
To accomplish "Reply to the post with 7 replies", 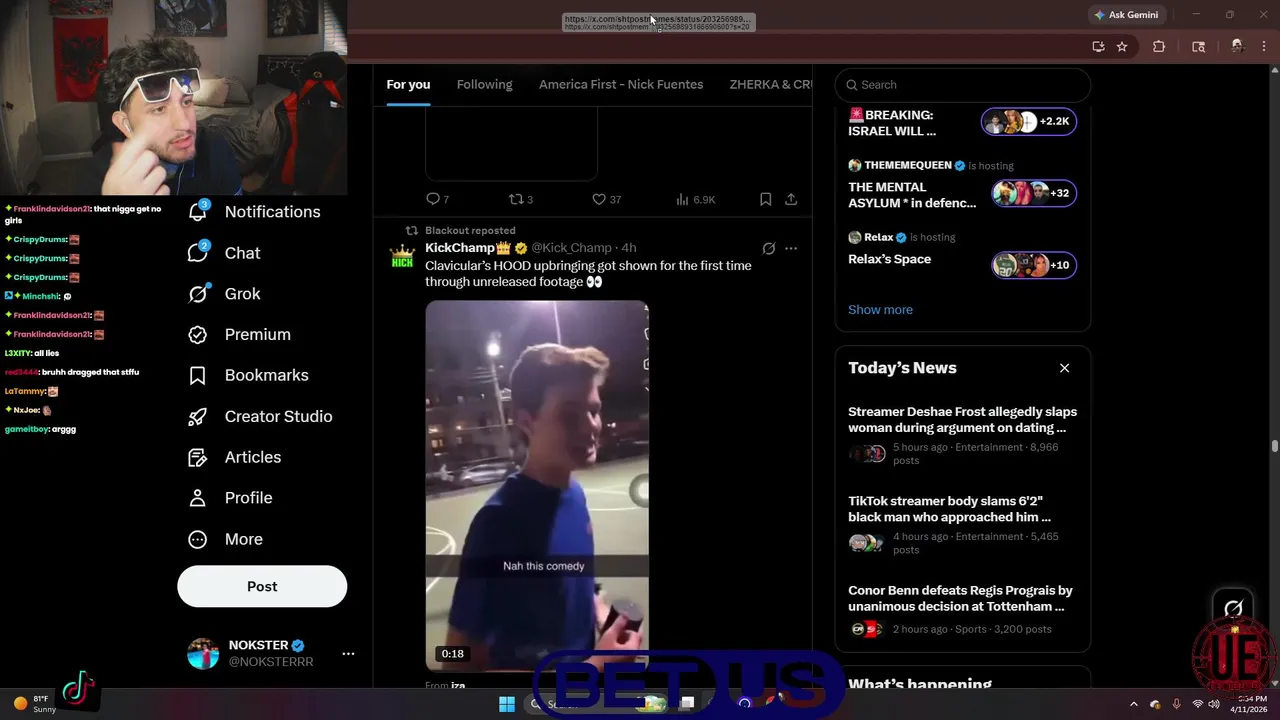I will (x=437, y=199).
